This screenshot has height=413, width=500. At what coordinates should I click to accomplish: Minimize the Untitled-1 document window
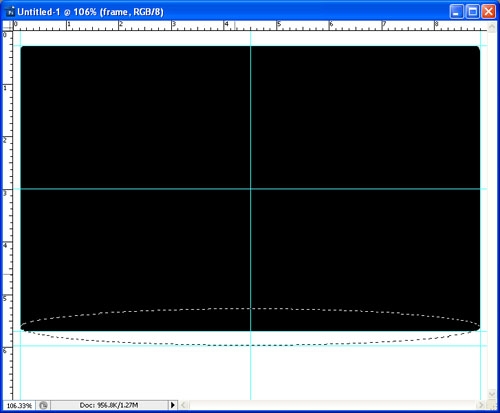point(456,12)
